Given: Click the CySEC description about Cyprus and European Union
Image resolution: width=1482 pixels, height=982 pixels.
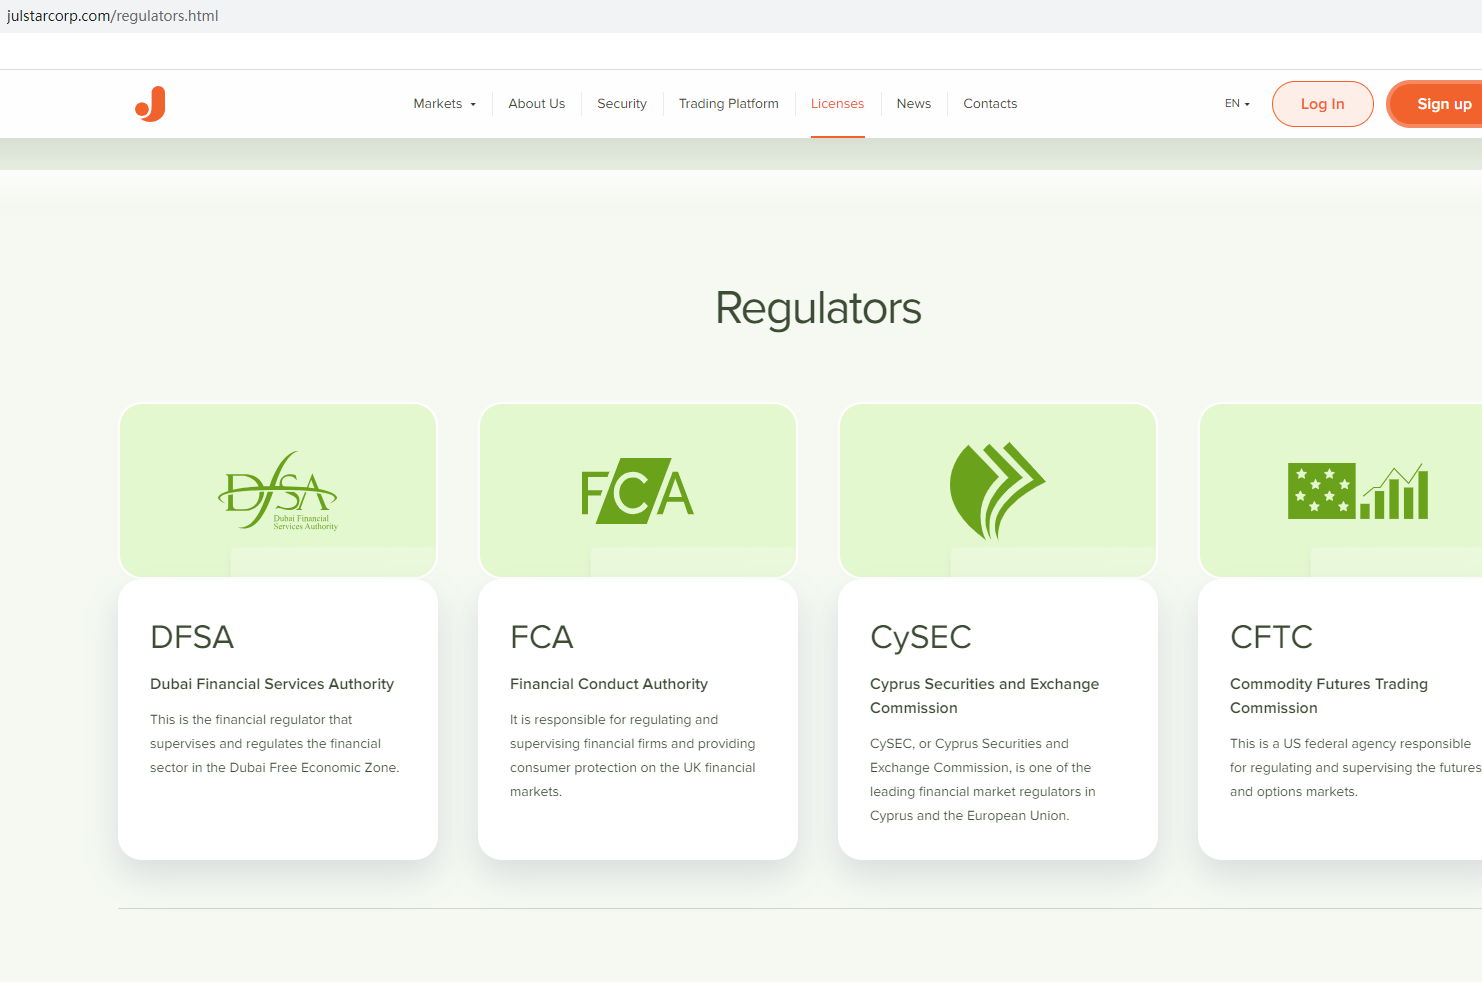Looking at the screenshot, I should (x=983, y=780).
